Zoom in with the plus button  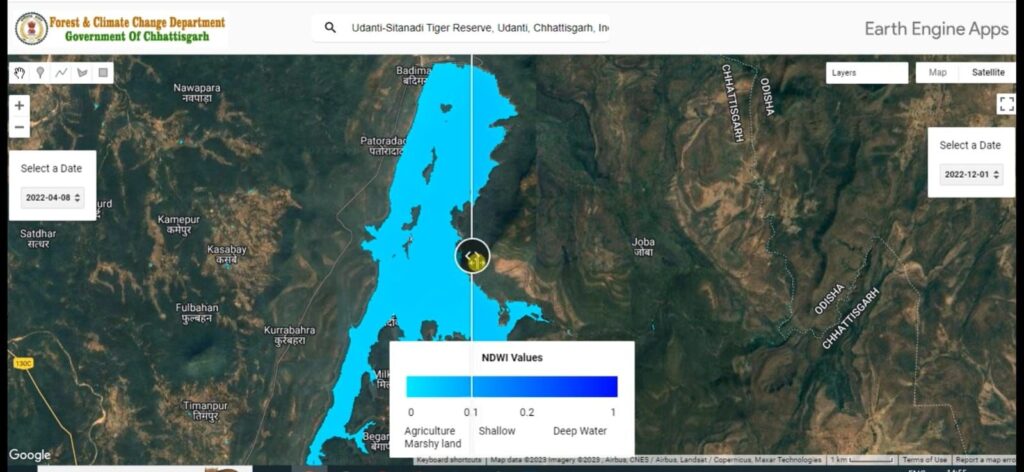20,105
